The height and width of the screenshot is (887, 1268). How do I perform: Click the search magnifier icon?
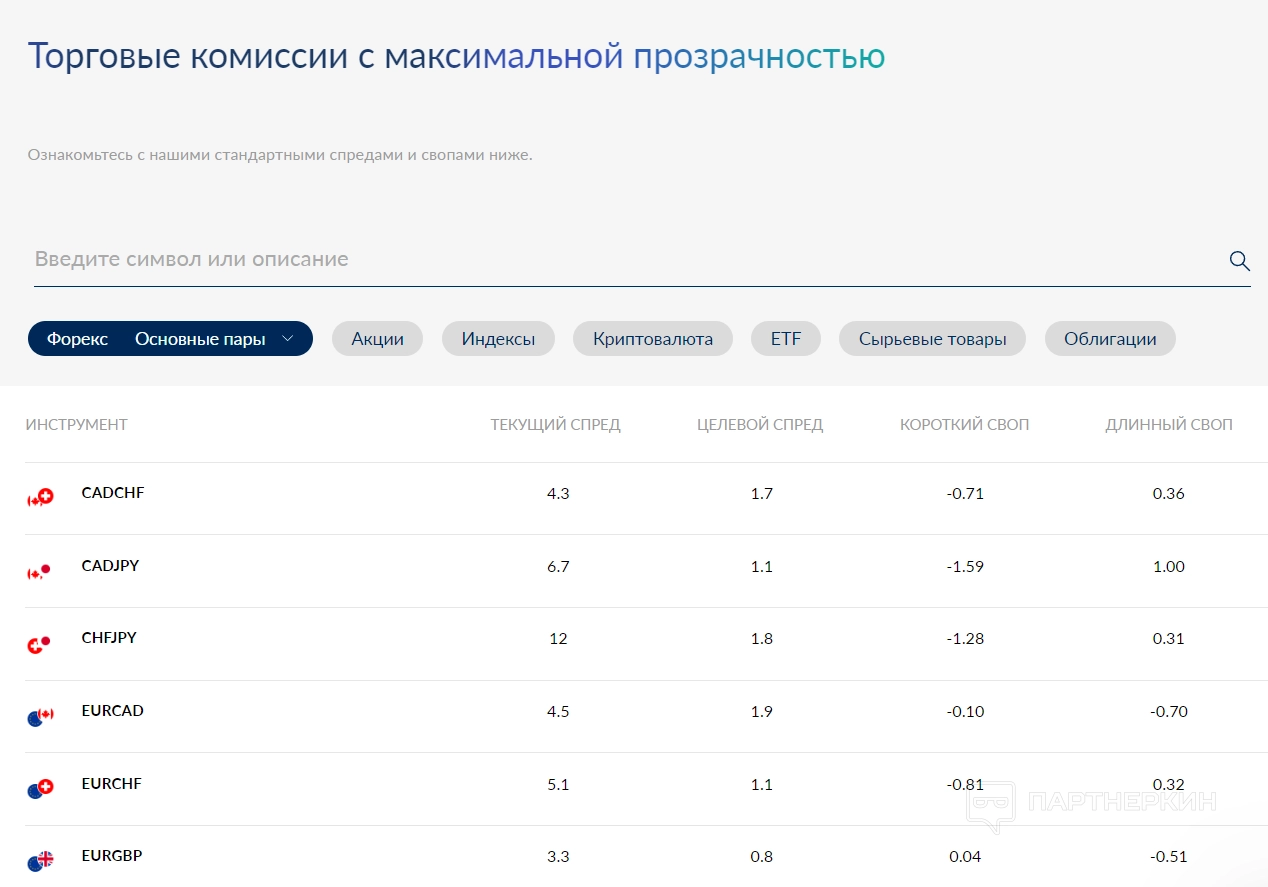pos(1239,261)
